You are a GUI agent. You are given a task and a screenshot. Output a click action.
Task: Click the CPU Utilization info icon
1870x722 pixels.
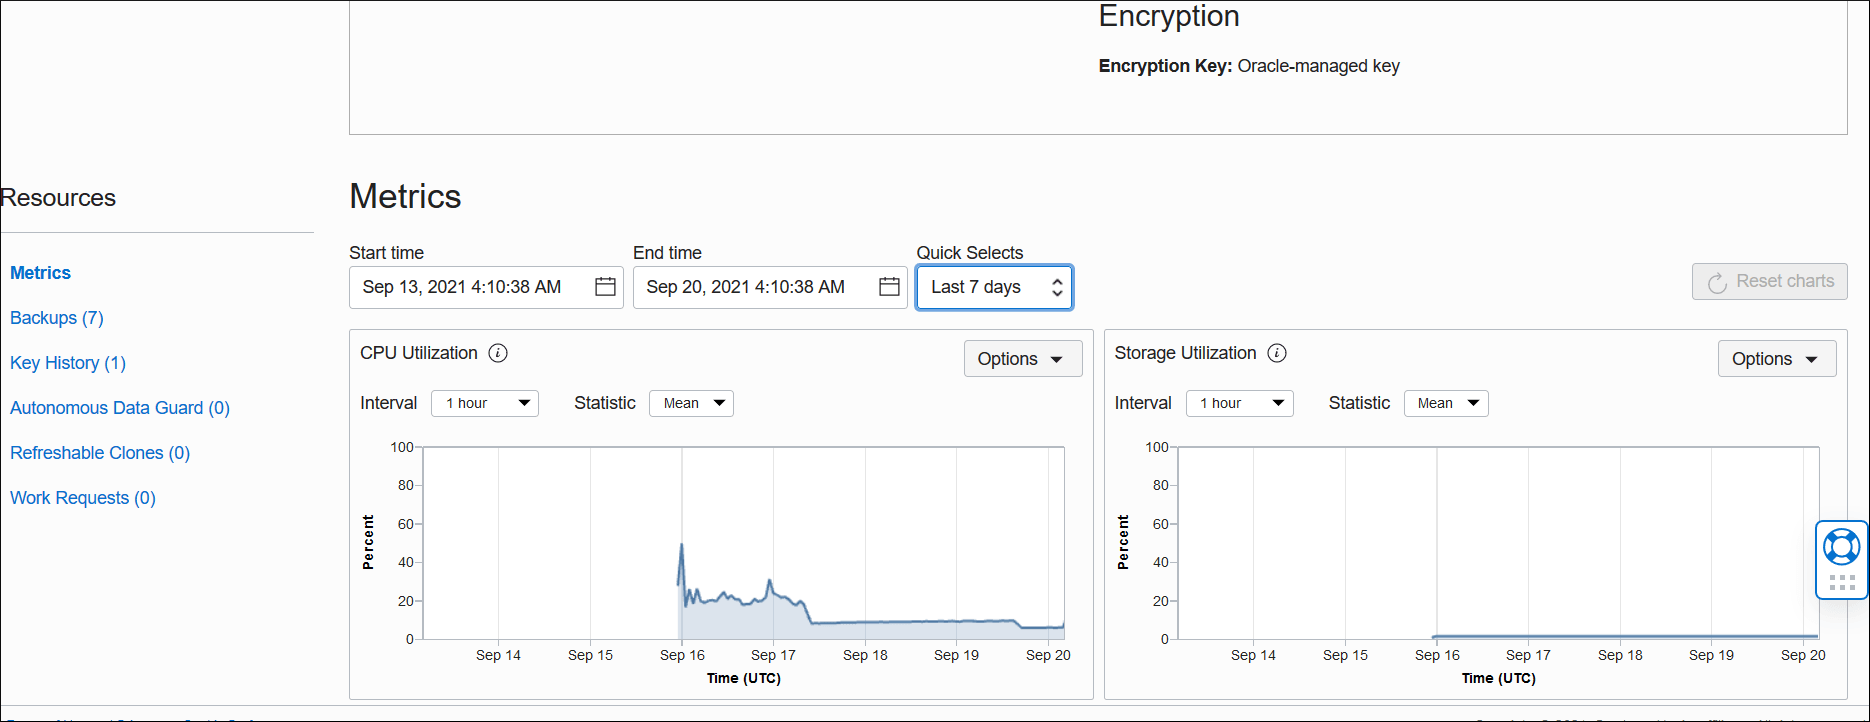point(498,353)
